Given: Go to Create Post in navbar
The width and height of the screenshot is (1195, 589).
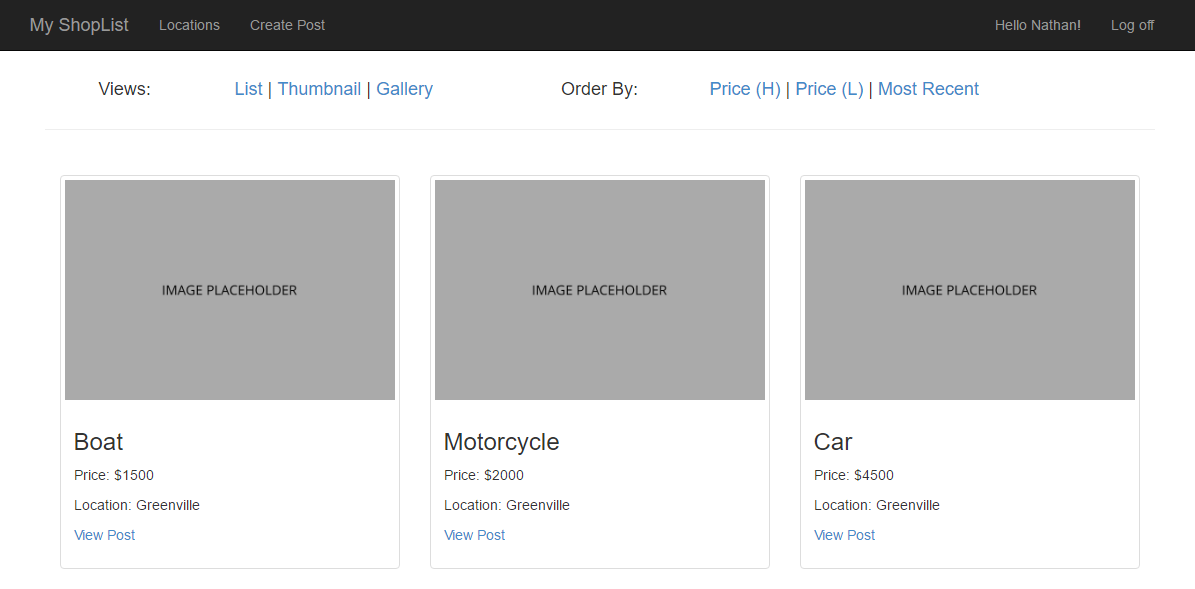Looking at the screenshot, I should 287,25.
